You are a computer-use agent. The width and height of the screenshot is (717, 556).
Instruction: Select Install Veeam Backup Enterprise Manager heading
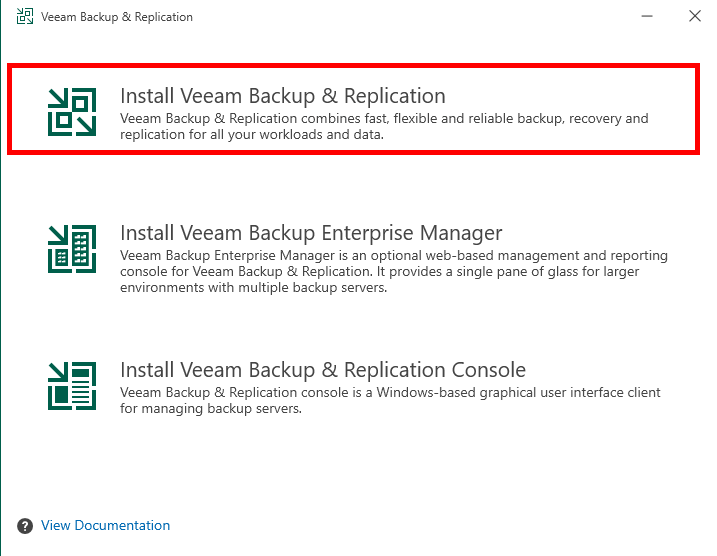tap(311, 233)
